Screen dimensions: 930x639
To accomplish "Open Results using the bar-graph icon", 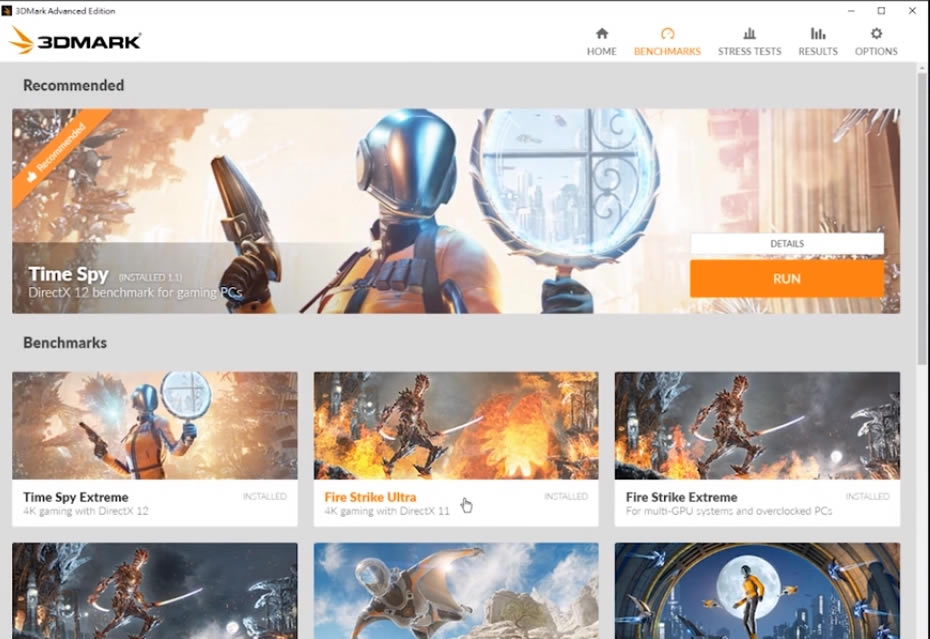I will 817,33.
